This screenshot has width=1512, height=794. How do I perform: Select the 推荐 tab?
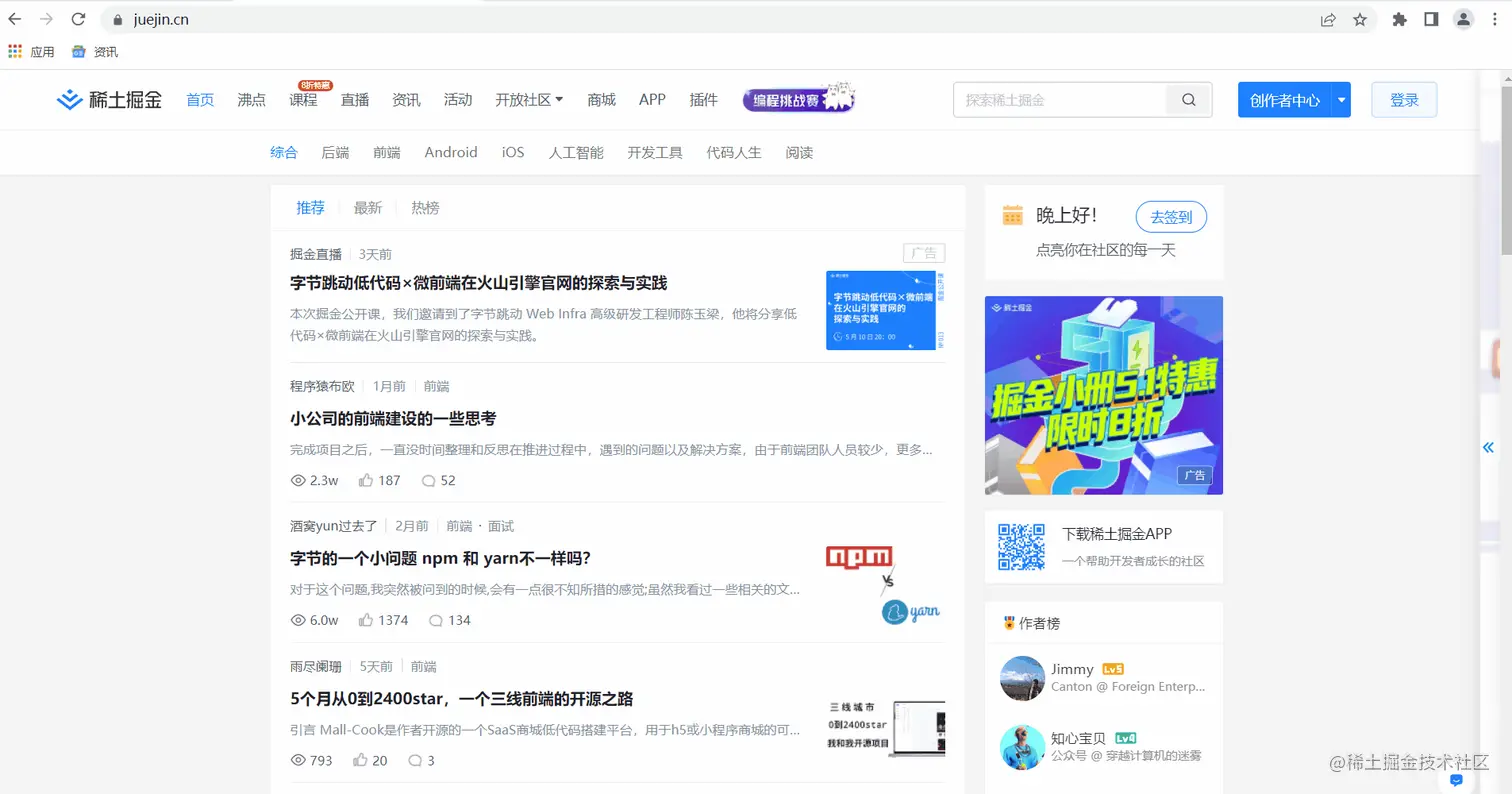[x=310, y=208]
